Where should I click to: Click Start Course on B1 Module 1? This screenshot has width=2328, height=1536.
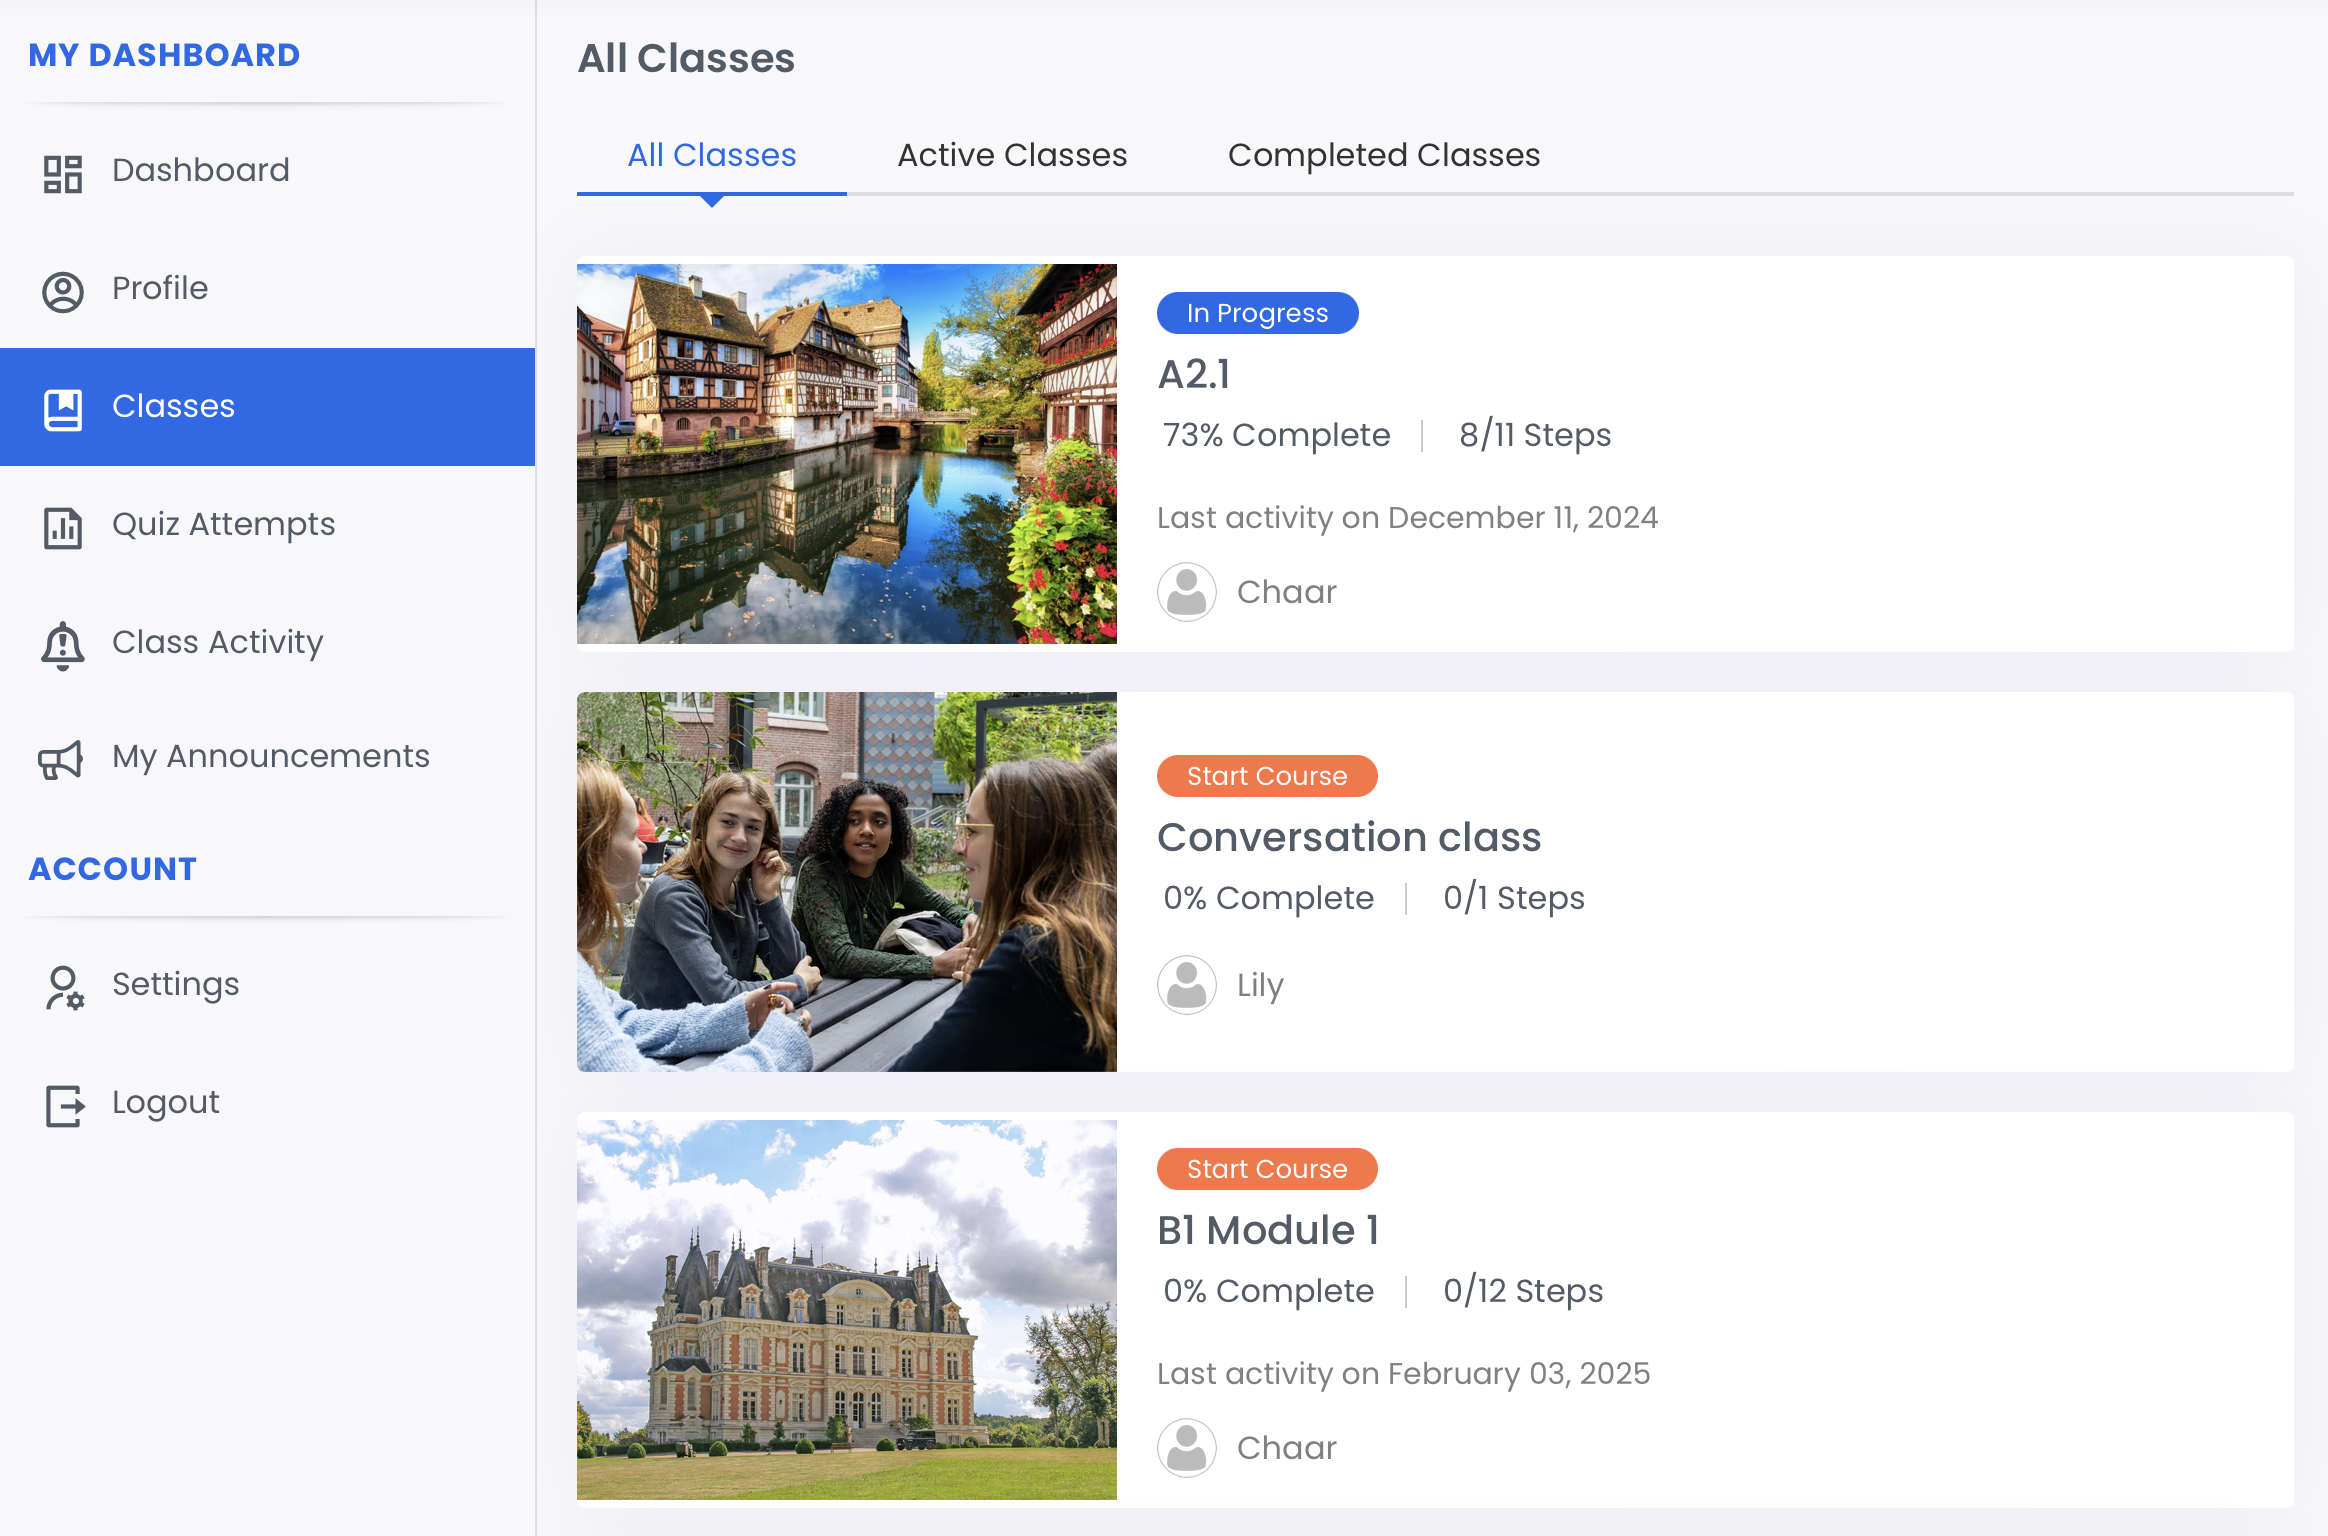(x=1266, y=1169)
